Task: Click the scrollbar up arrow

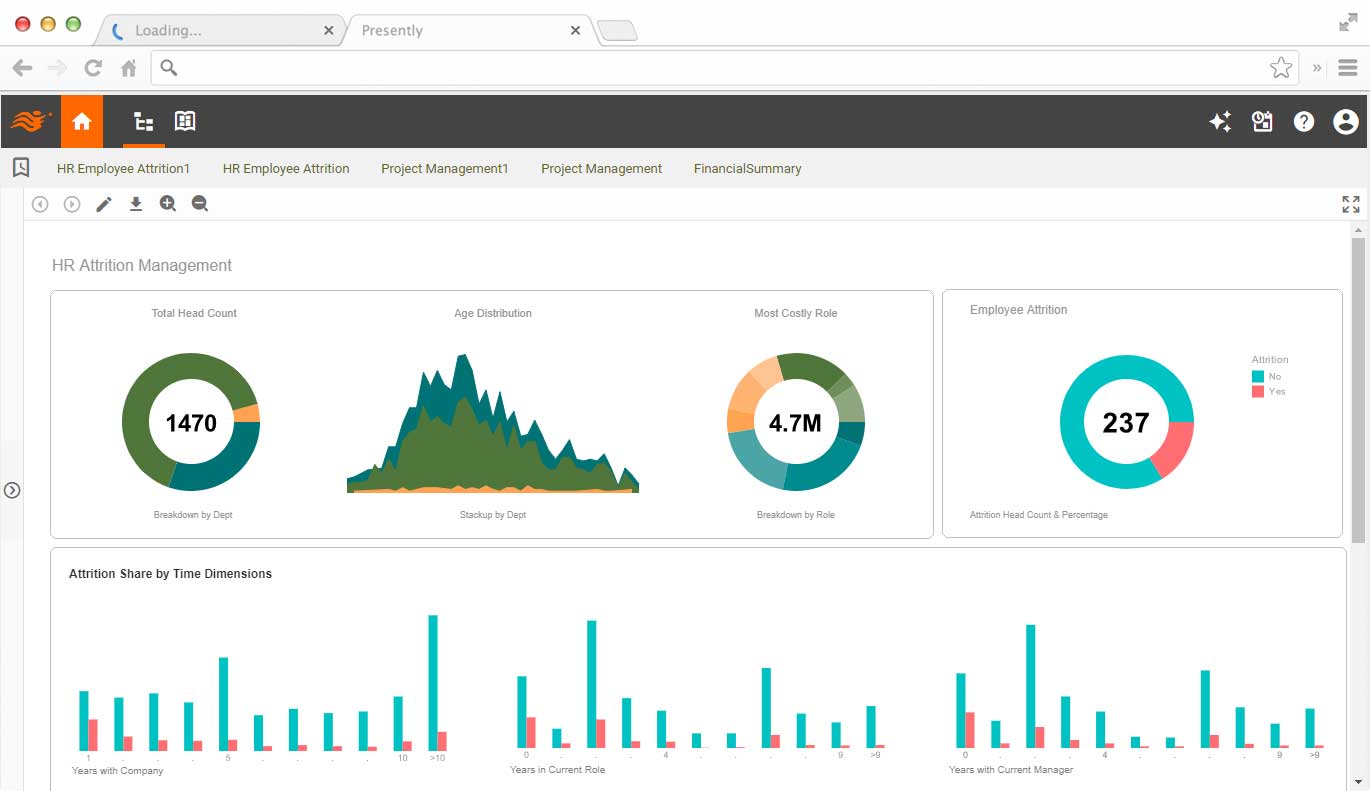Action: pyautogui.click(x=1357, y=229)
